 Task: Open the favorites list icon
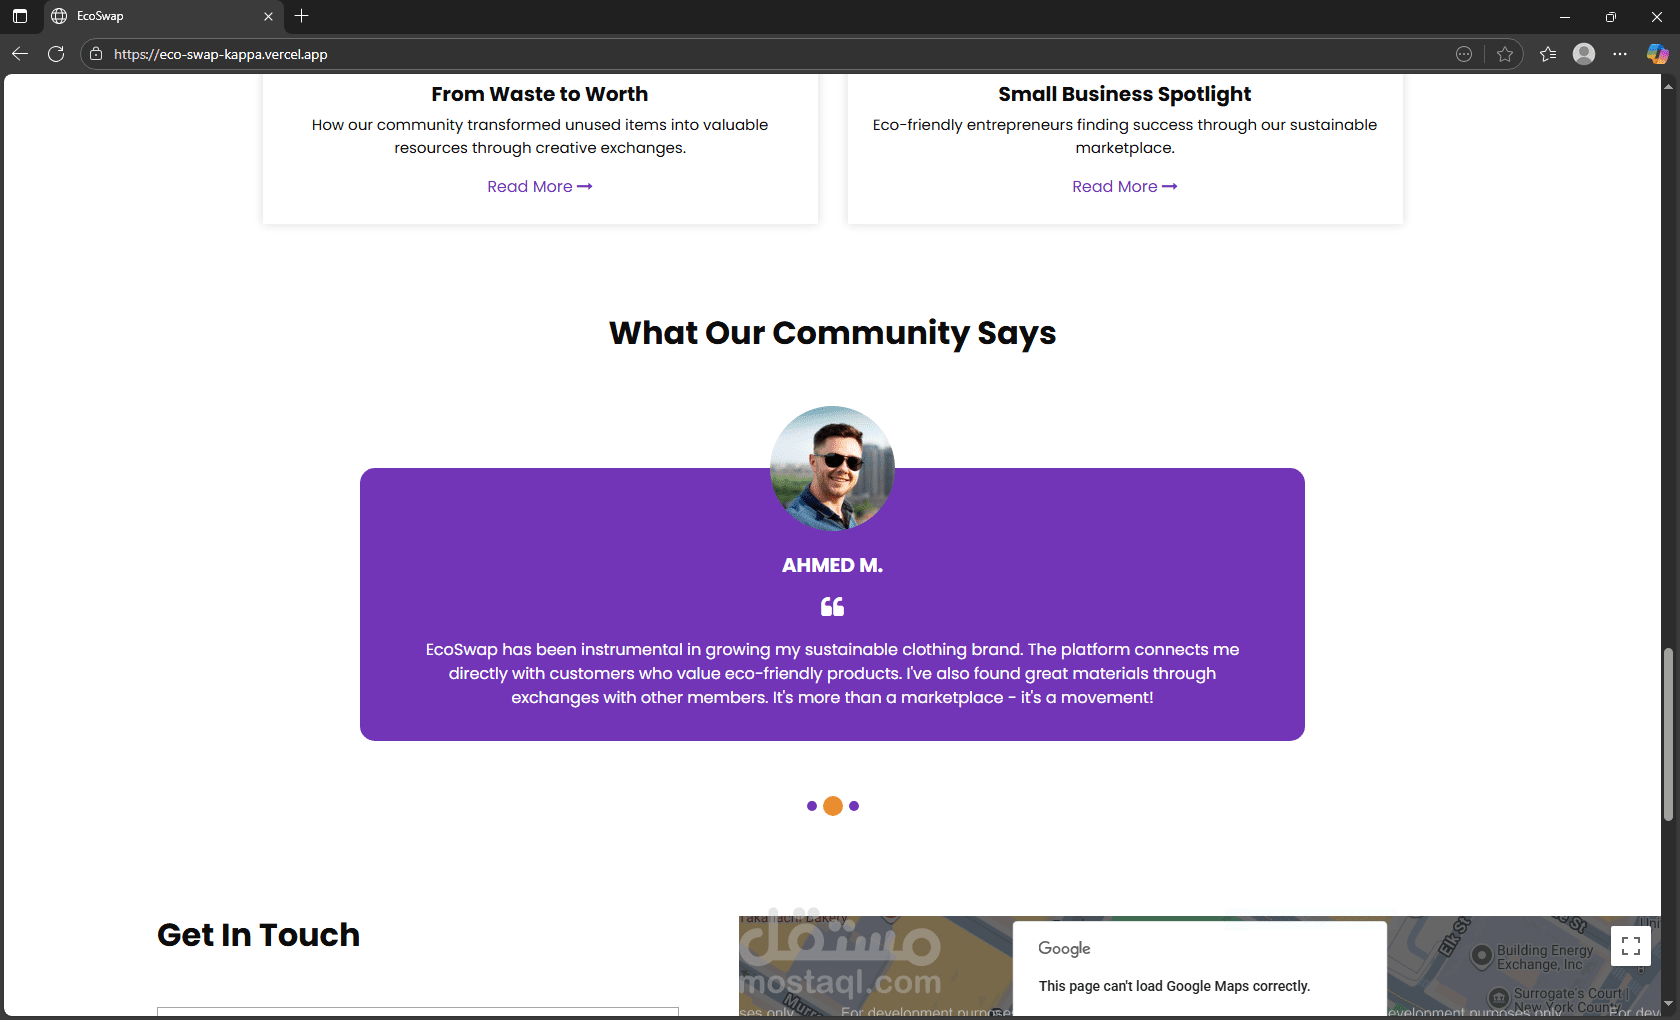1548,54
